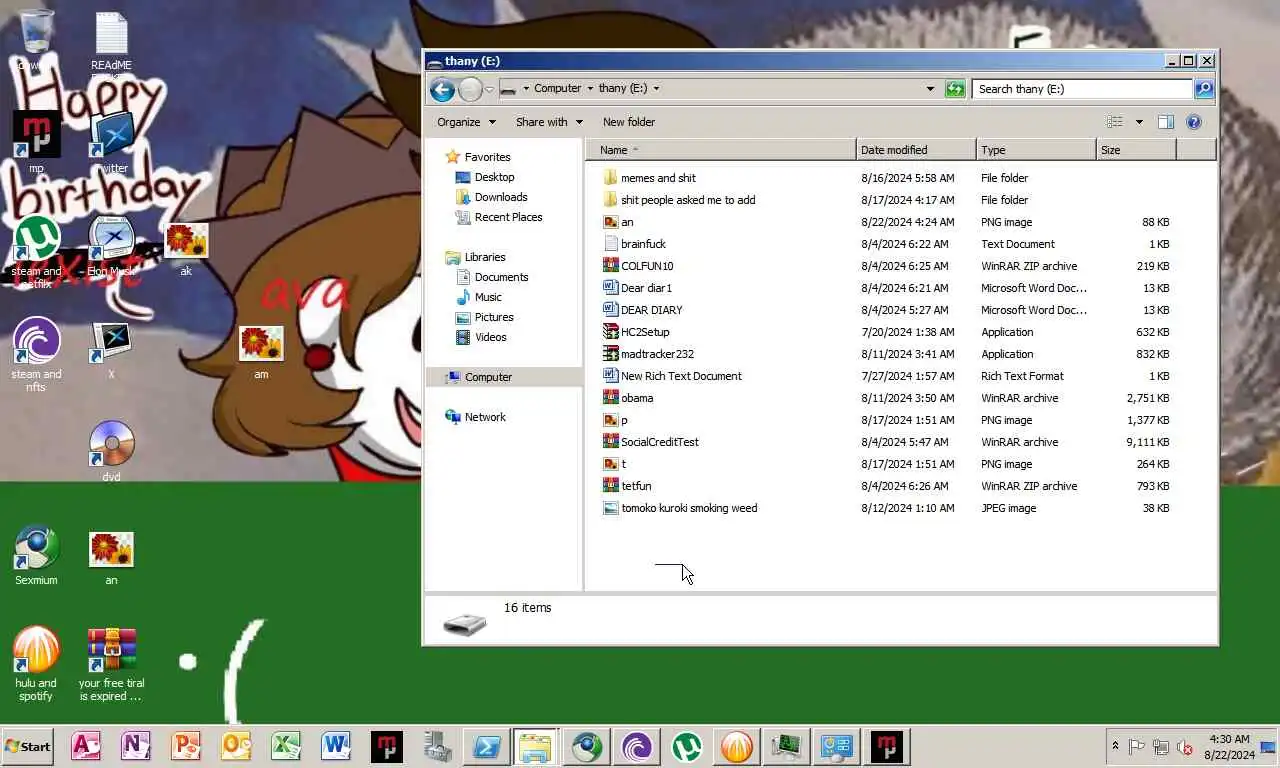Launch PowerPoint from the taskbar
Viewport: 1280px width, 768px height.
point(186,746)
